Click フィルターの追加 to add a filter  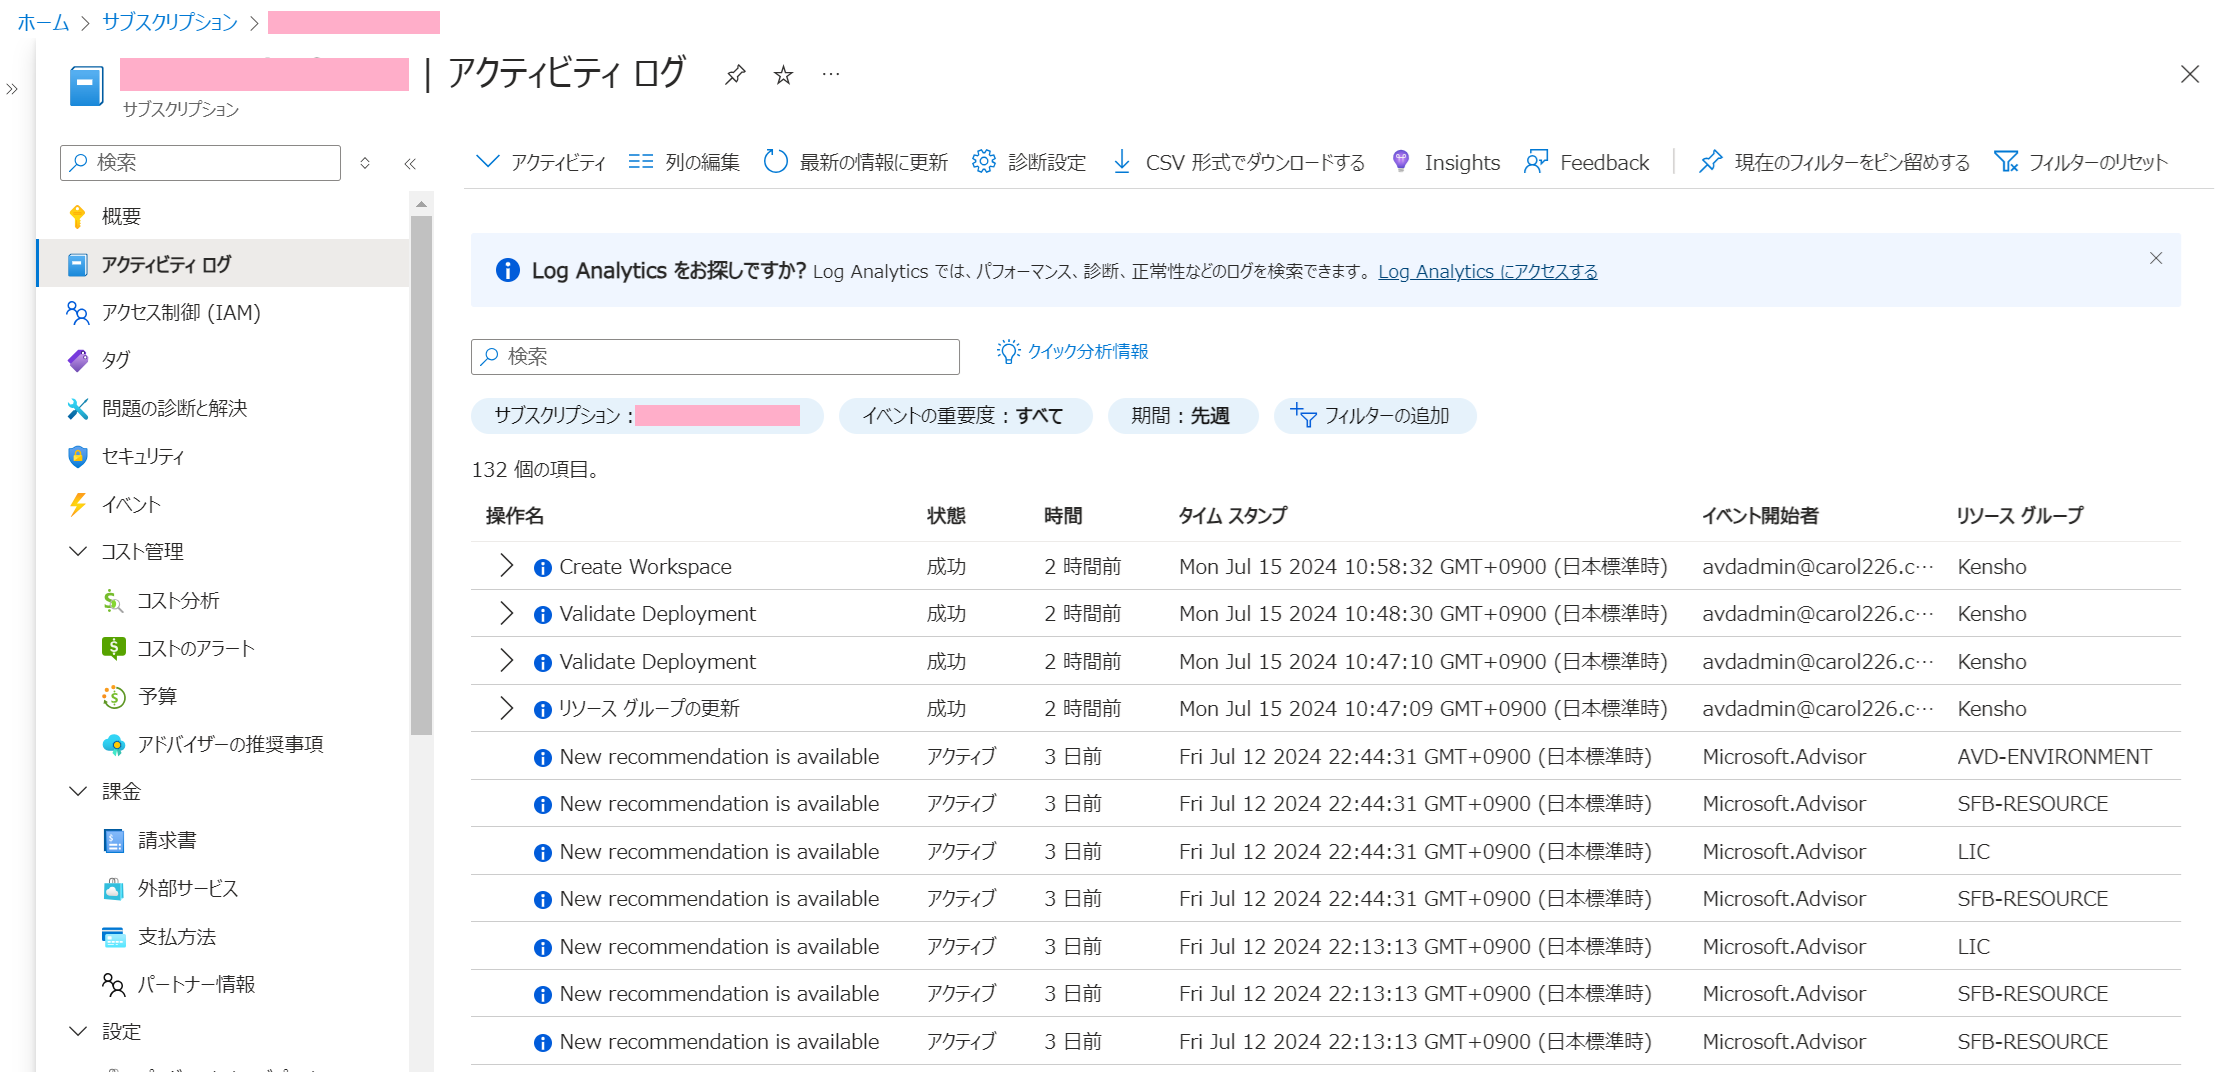[1374, 416]
